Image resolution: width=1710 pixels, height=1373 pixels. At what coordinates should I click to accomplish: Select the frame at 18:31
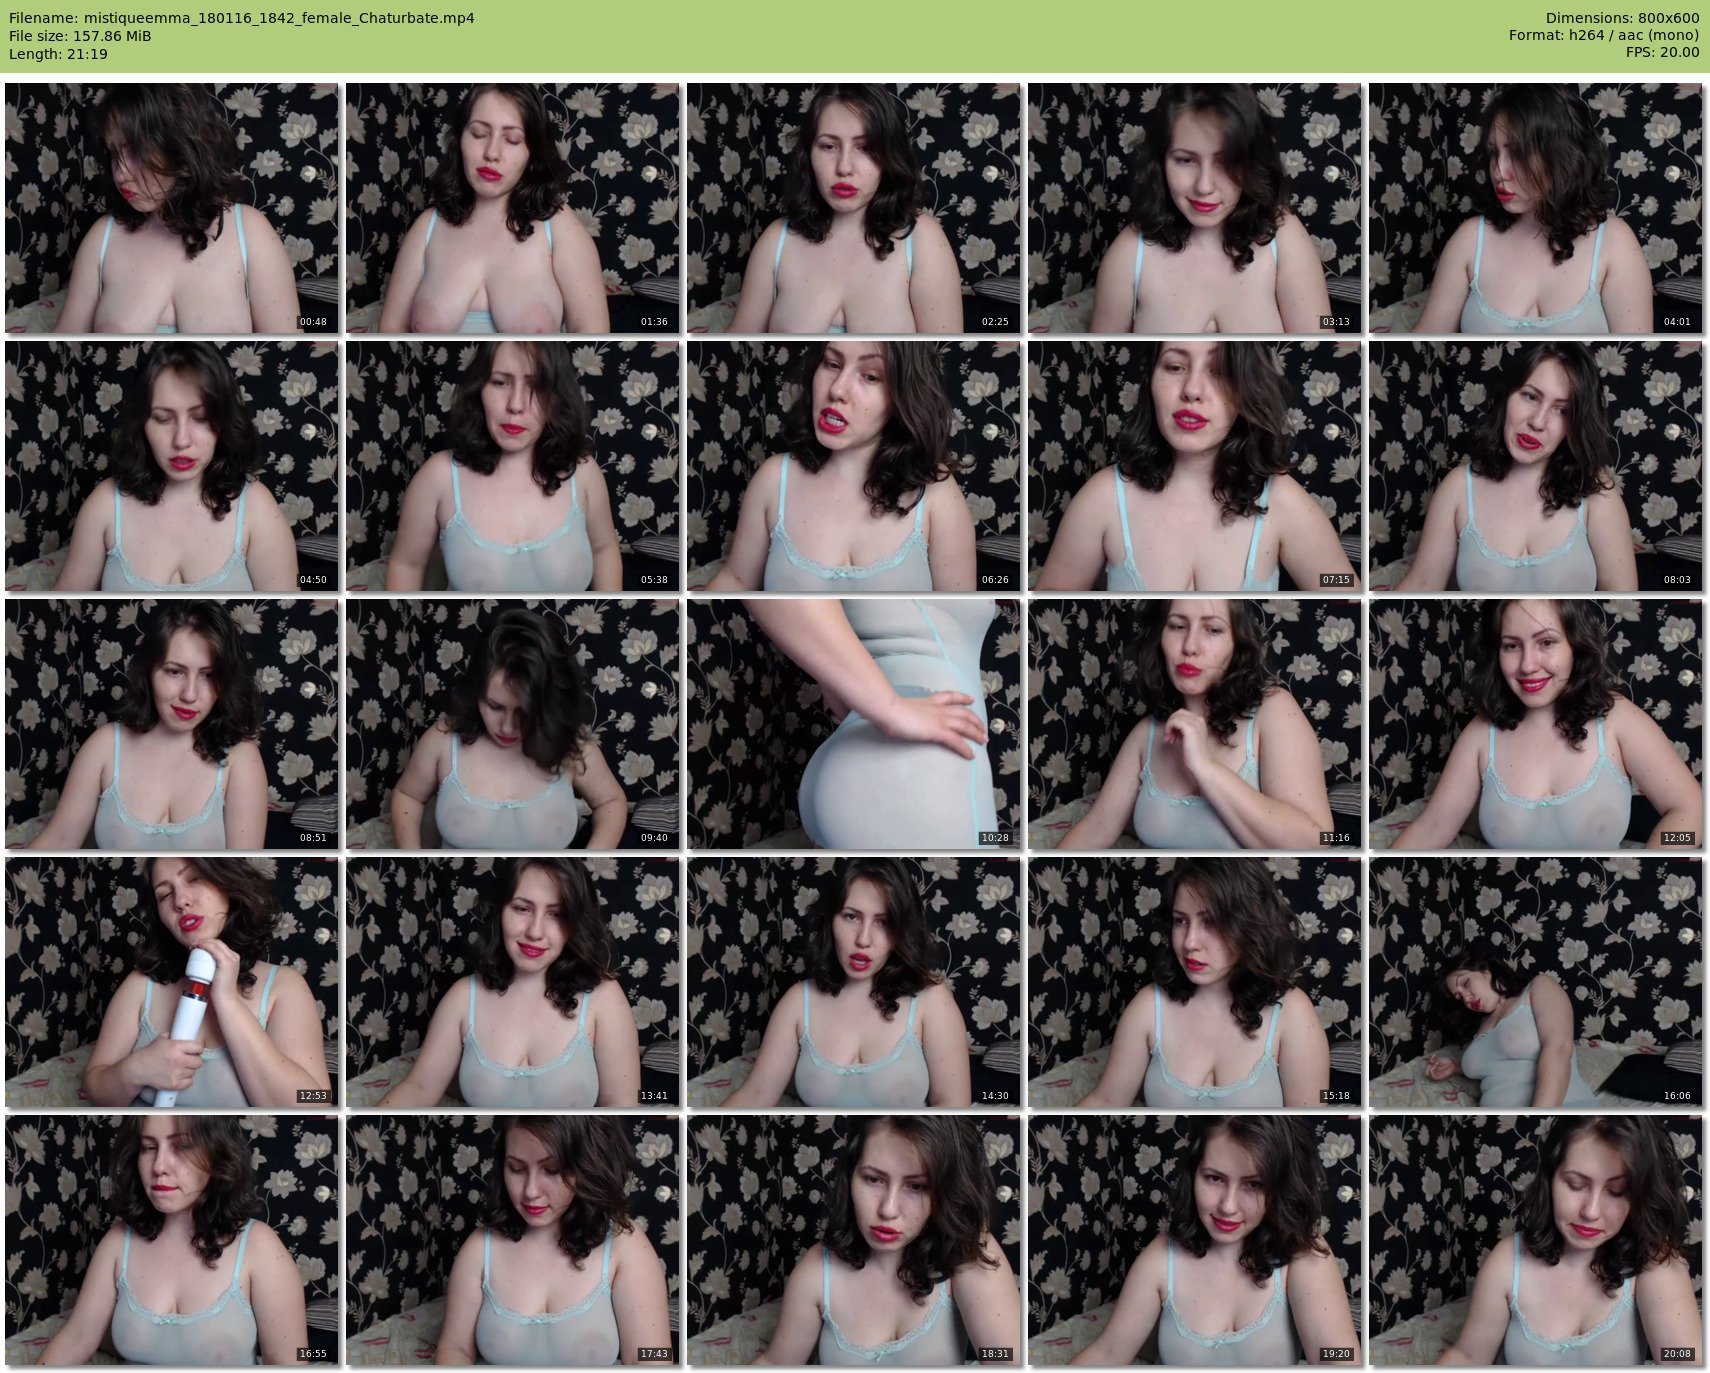pyautogui.click(x=854, y=1240)
